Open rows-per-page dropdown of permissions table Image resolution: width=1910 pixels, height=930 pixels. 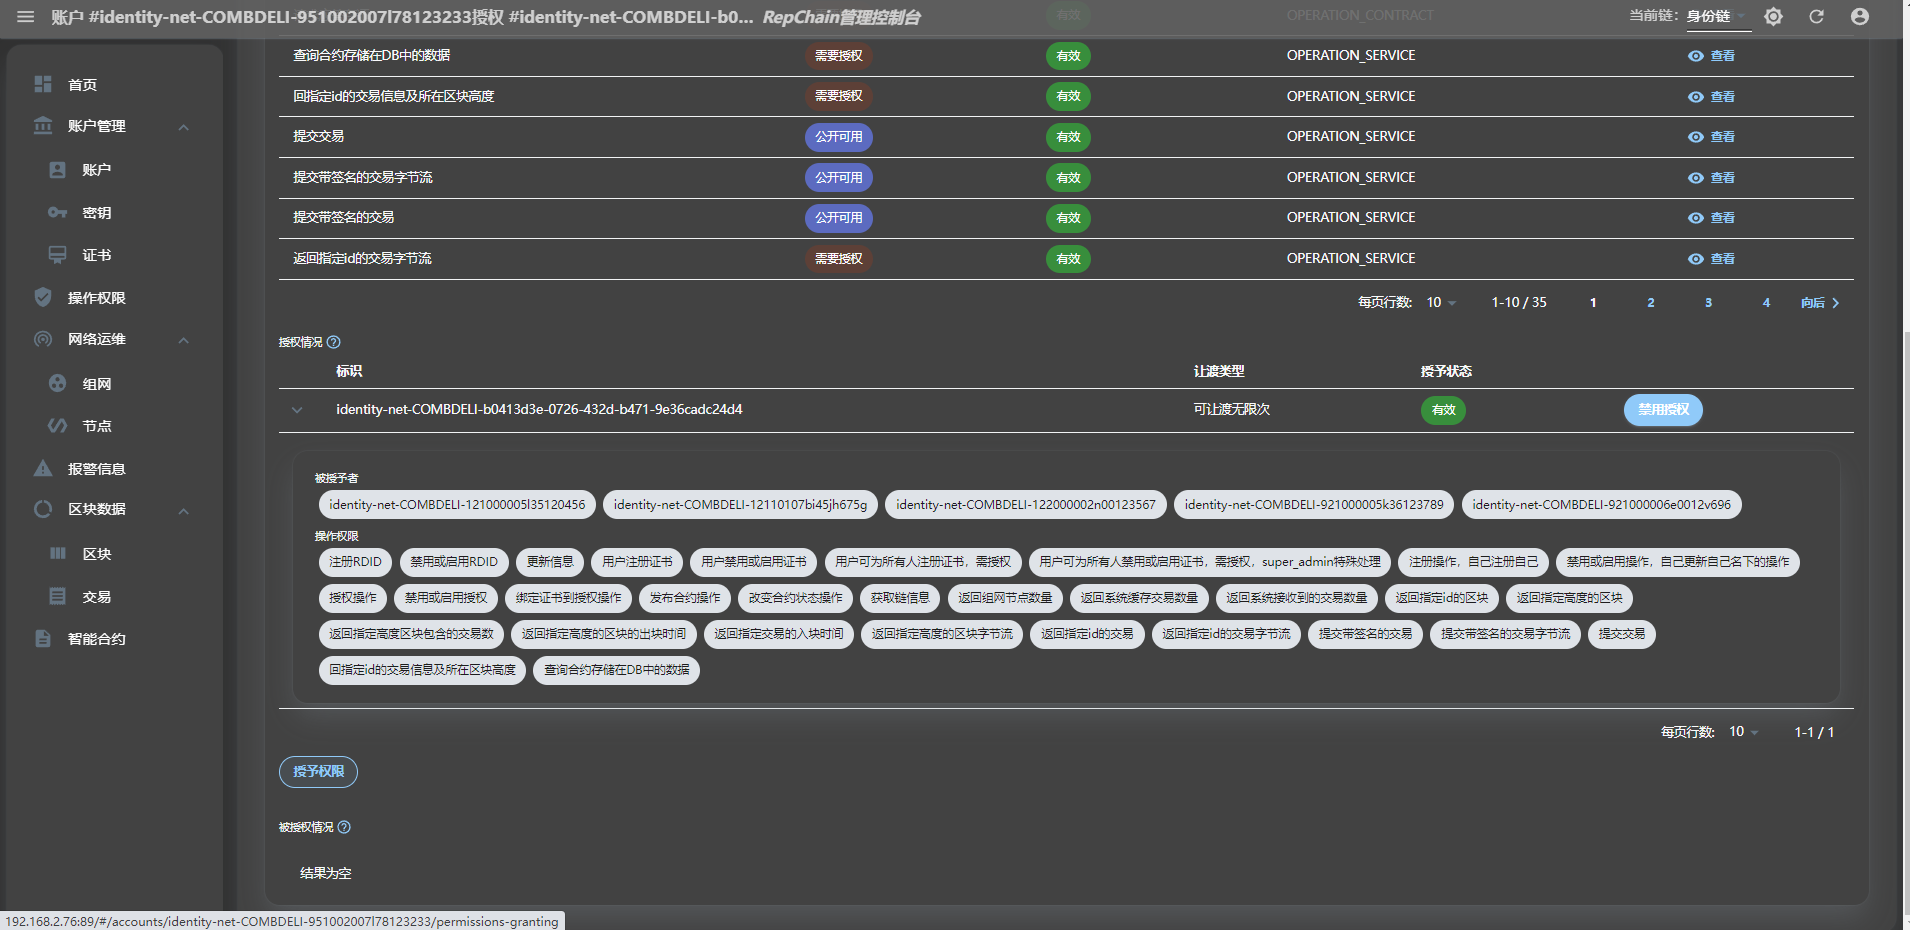1441,303
